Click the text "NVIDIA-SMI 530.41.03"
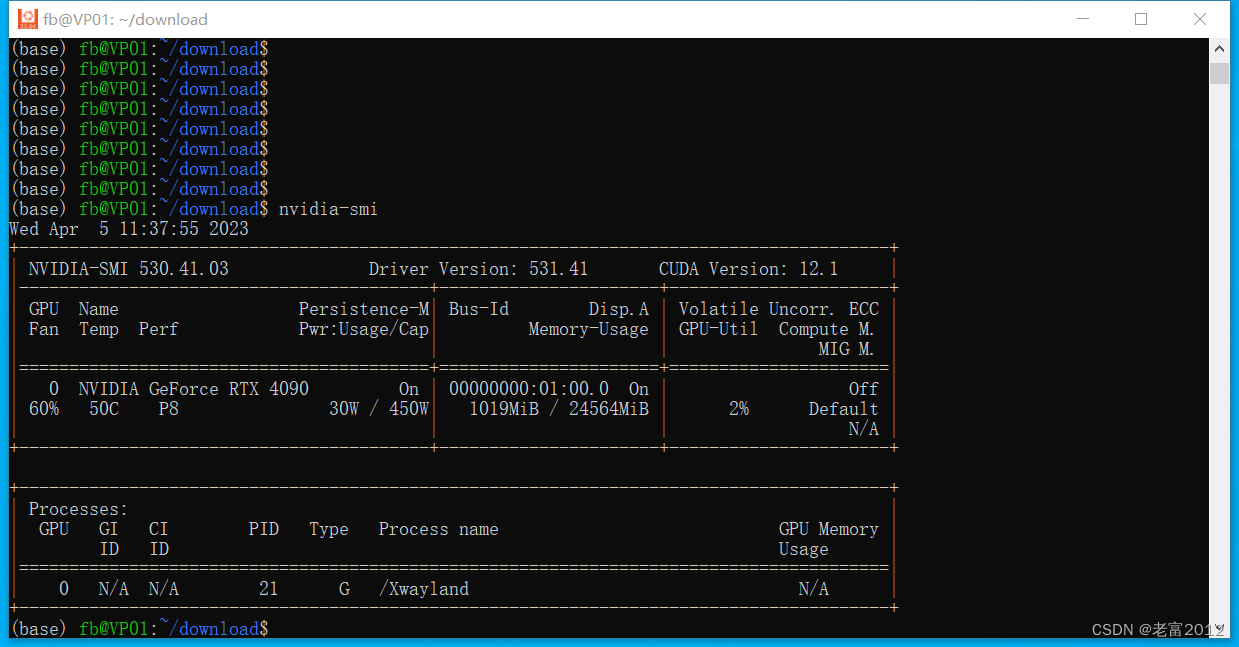This screenshot has width=1239, height=647. click(x=129, y=269)
